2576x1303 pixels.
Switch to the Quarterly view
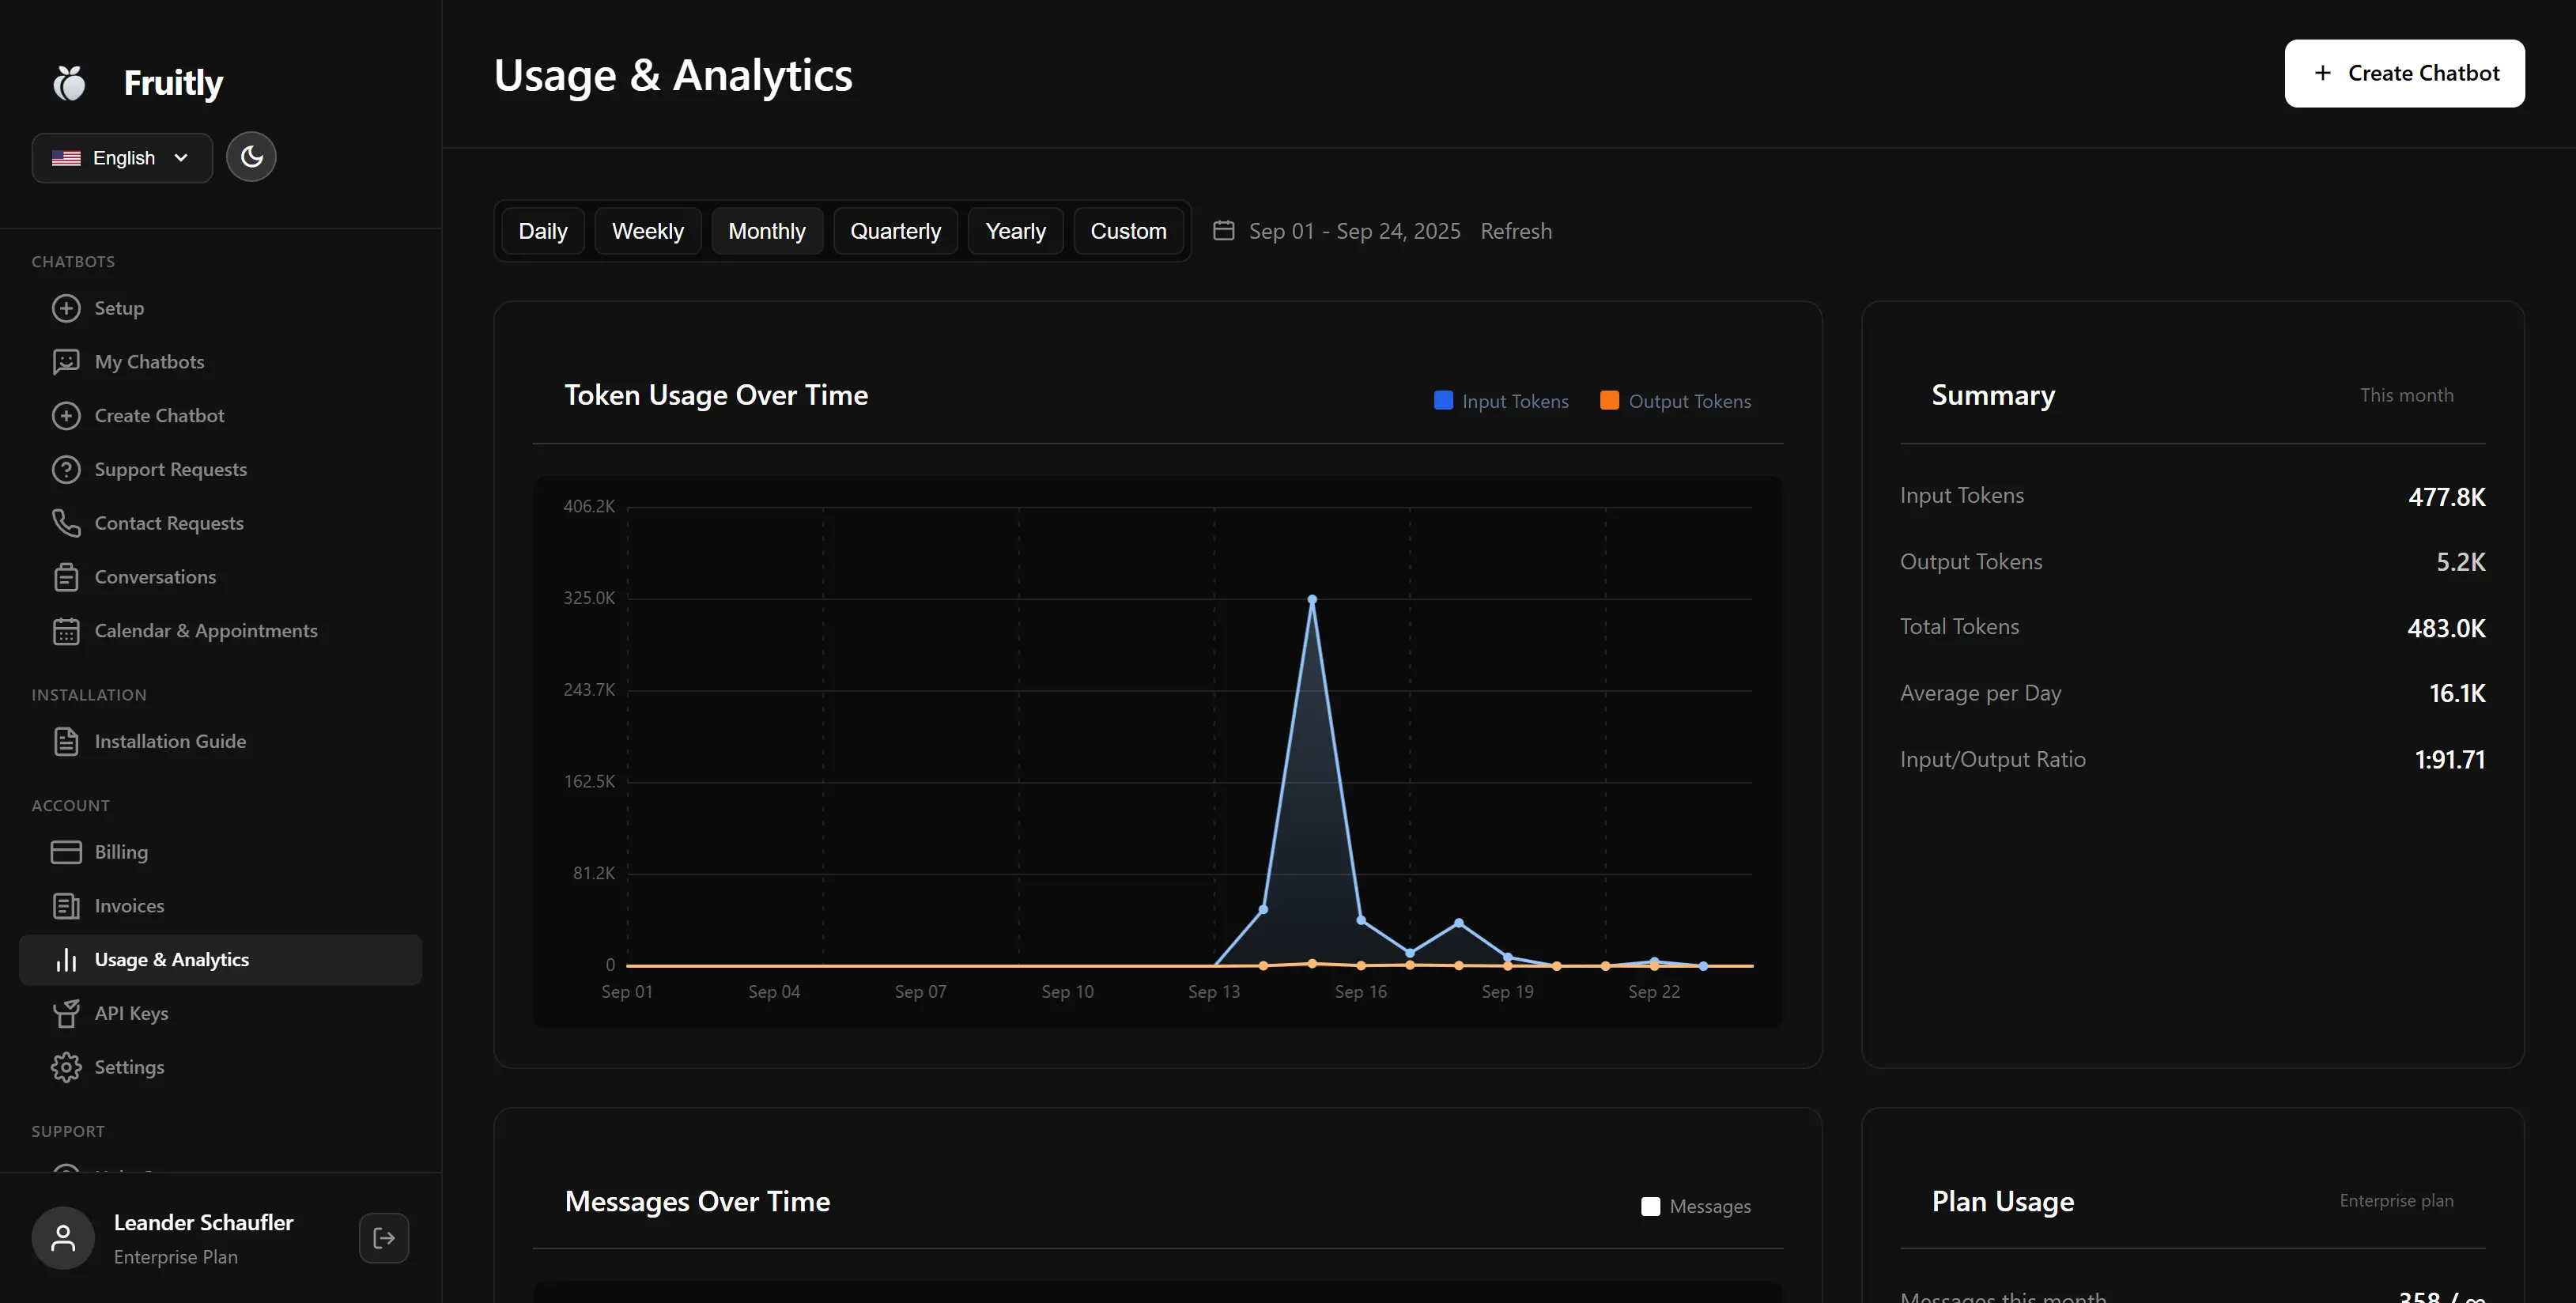(895, 230)
